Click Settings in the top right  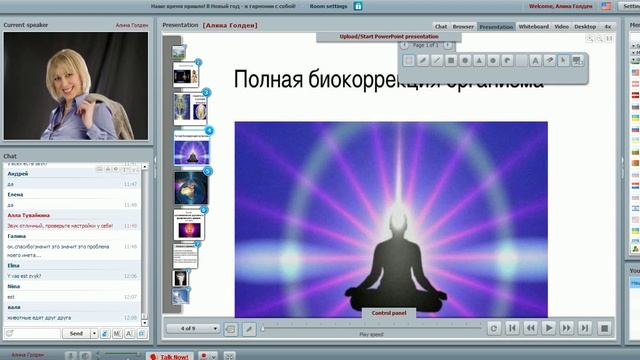coord(631,6)
